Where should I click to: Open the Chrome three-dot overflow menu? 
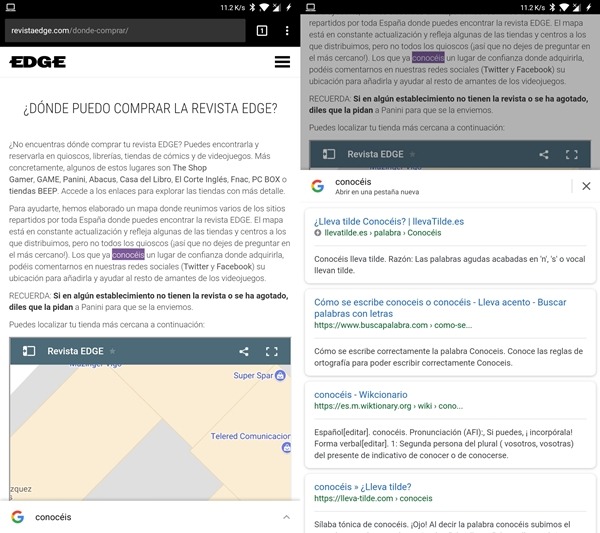pyautogui.click(x=287, y=31)
